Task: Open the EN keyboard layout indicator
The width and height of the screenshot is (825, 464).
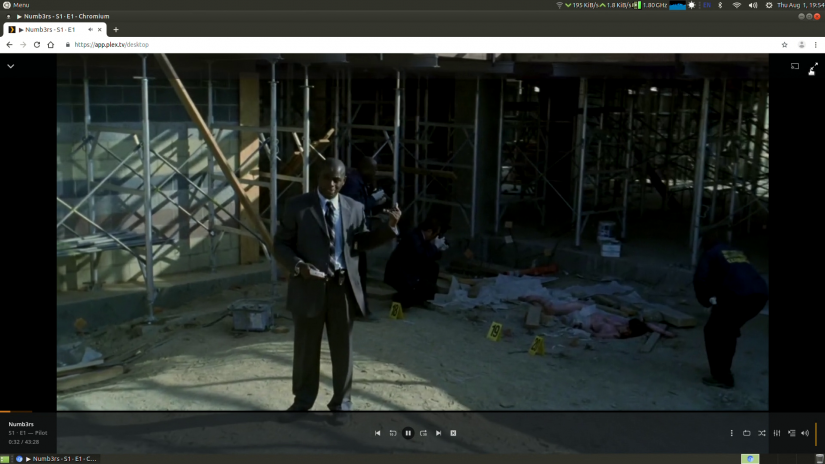Action: [x=707, y=5]
